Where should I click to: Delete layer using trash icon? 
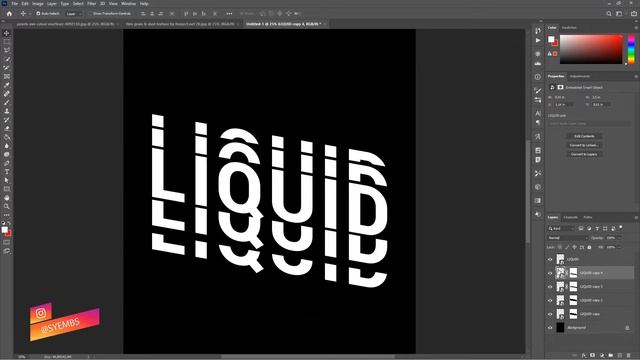coord(629,356)
